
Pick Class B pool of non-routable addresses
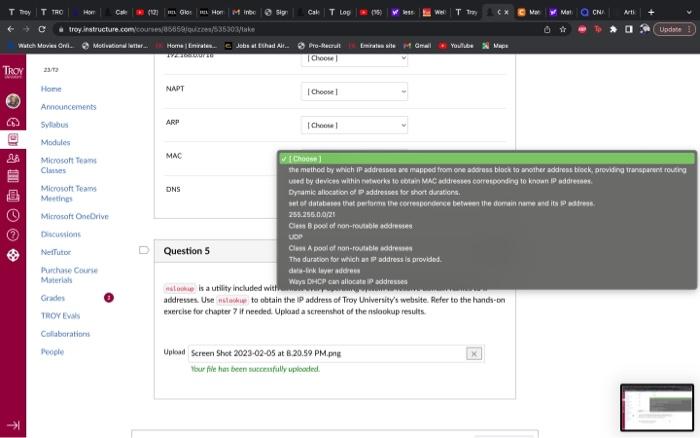487,225
